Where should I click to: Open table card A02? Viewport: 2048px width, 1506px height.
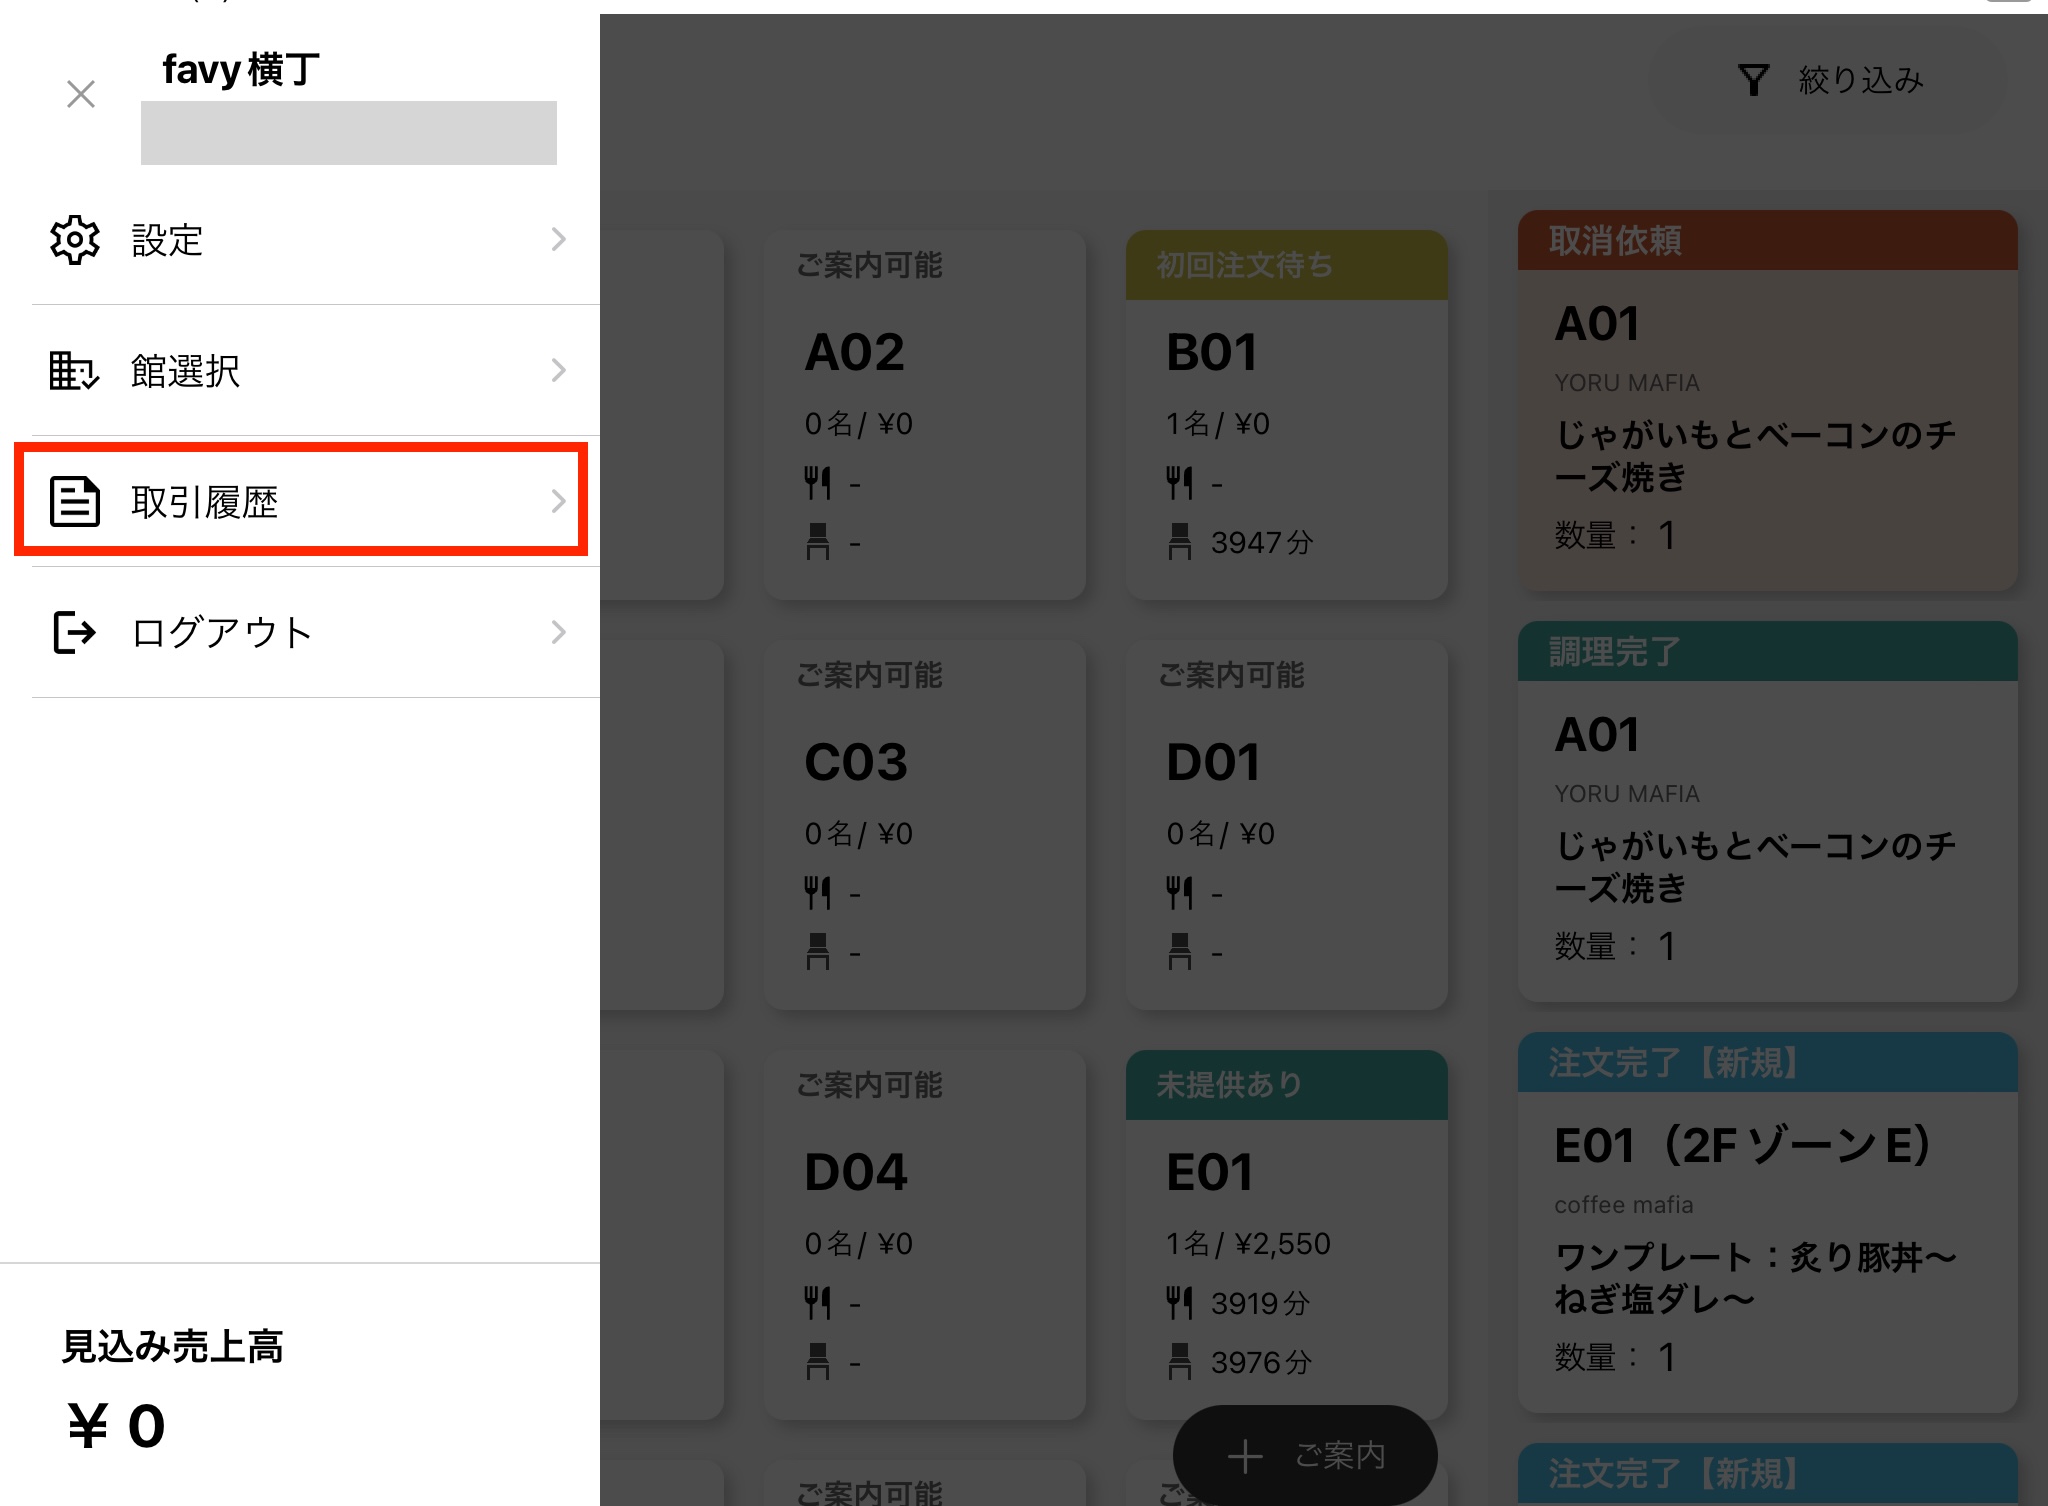tap(925, 415)
